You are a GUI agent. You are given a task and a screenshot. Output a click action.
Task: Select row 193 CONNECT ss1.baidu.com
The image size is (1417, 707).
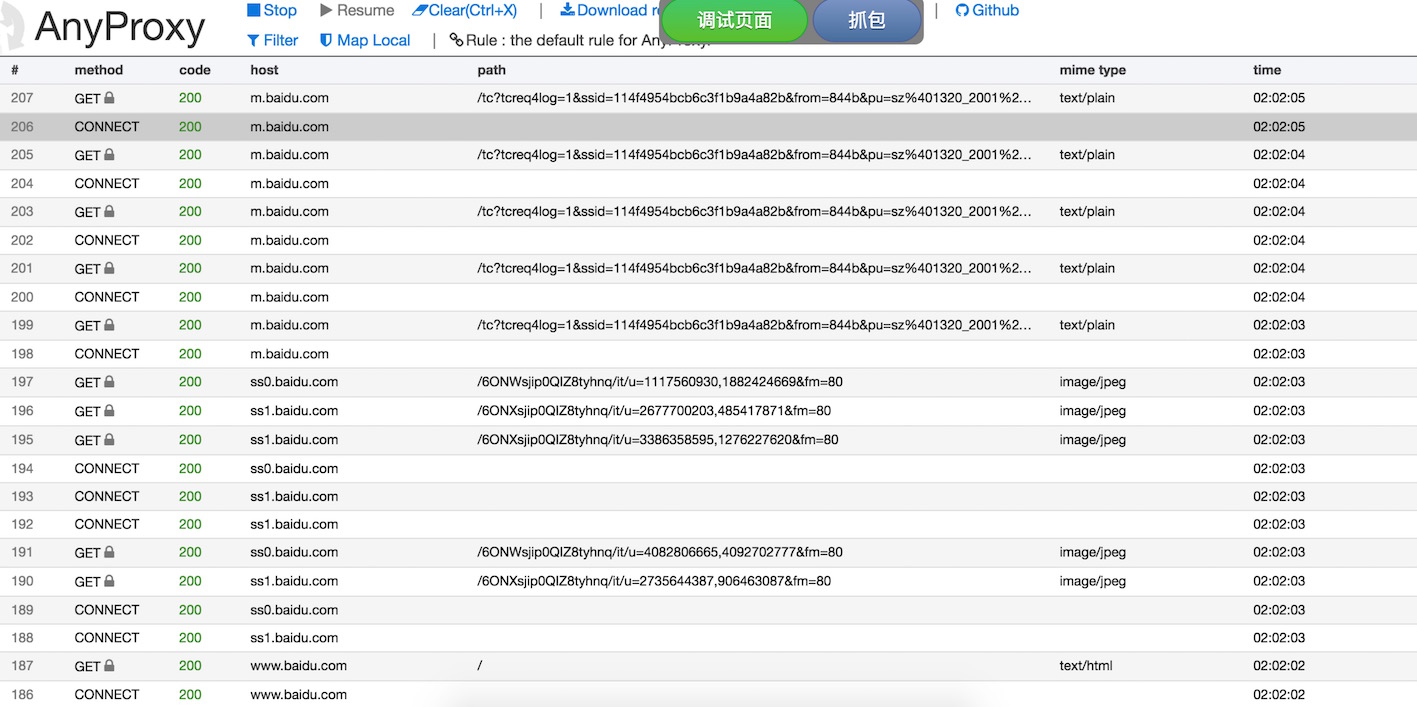tap(708, 496)
